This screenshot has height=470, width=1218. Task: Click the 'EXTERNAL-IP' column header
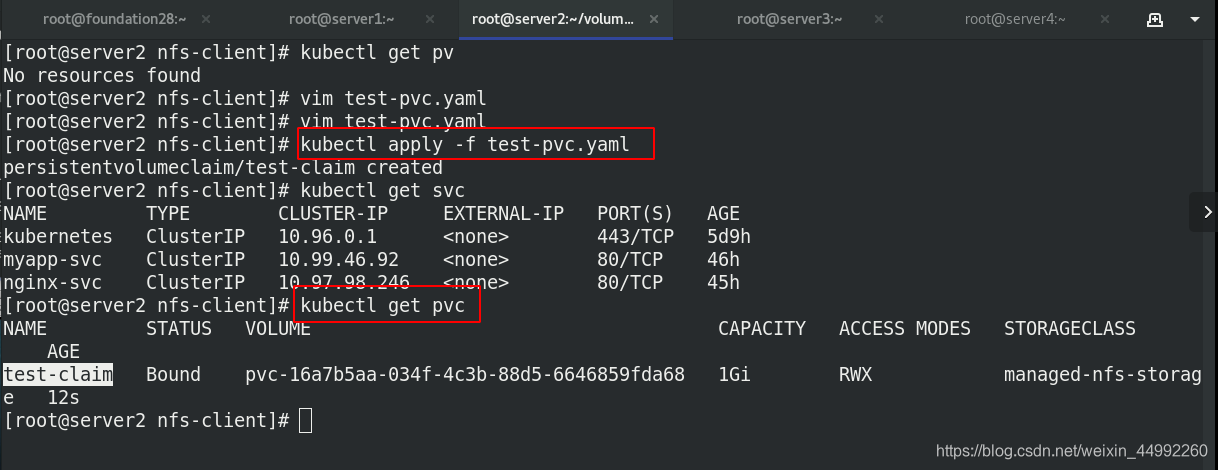503,214
